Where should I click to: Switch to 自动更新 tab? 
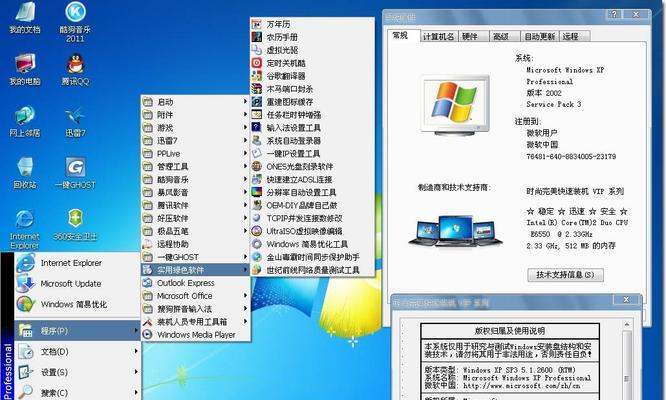(x=539, y=37)
